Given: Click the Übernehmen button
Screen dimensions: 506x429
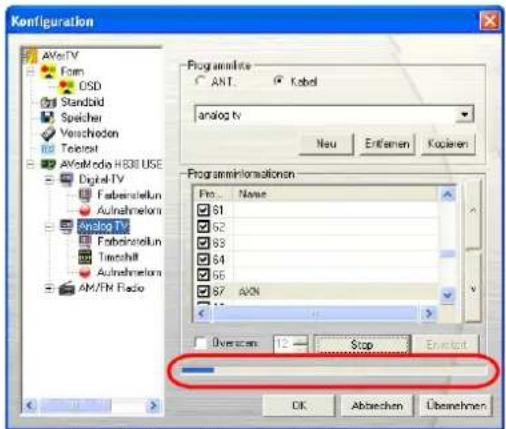Looking at the screenshot, I should click(x=456, y=406).
